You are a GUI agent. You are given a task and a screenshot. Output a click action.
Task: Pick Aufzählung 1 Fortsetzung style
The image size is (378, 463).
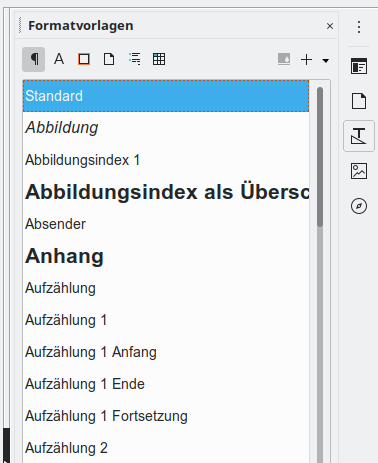coord(166,416)
